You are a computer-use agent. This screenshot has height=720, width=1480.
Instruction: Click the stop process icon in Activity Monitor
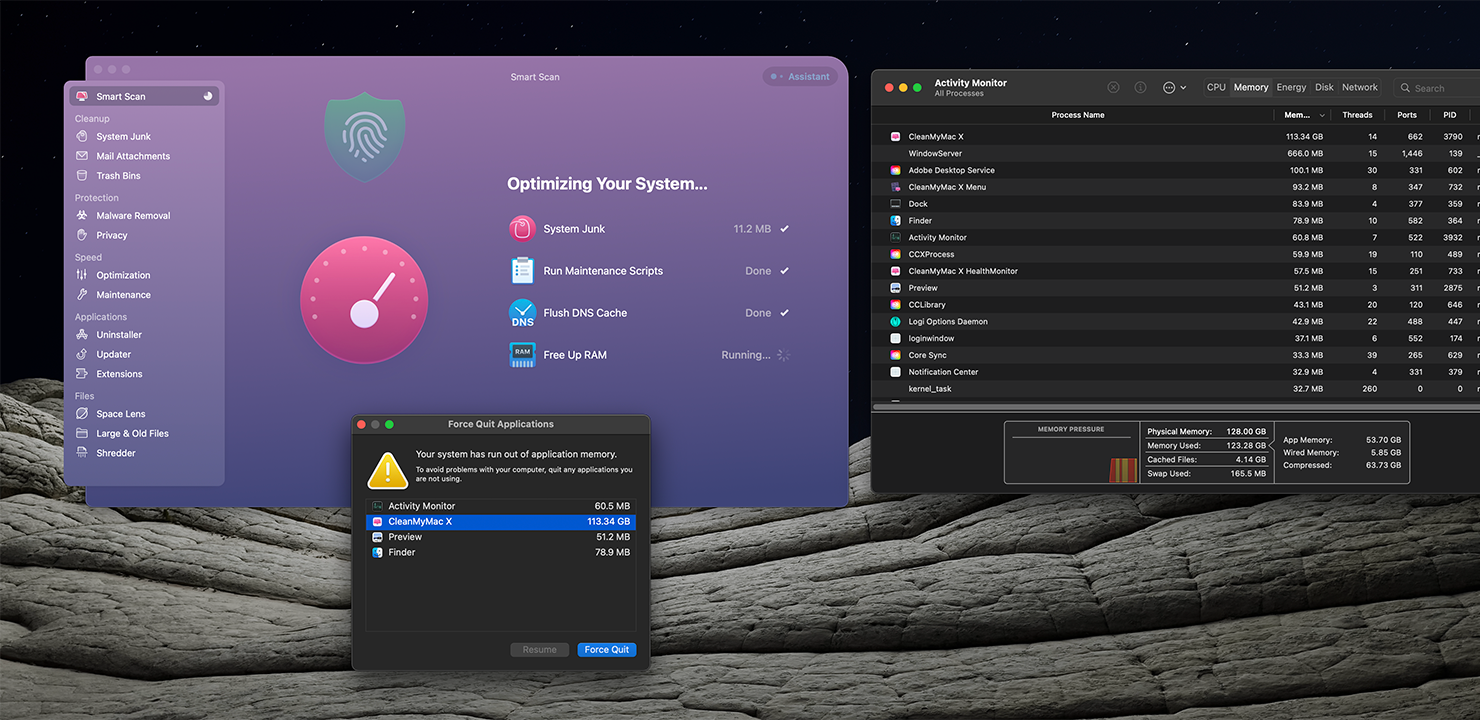pyautogui.click(x=1114, y=88)
